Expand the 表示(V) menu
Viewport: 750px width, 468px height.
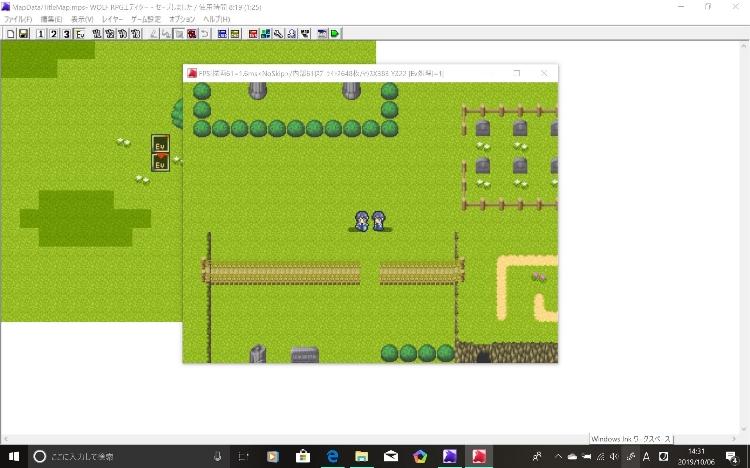[82, 19]
